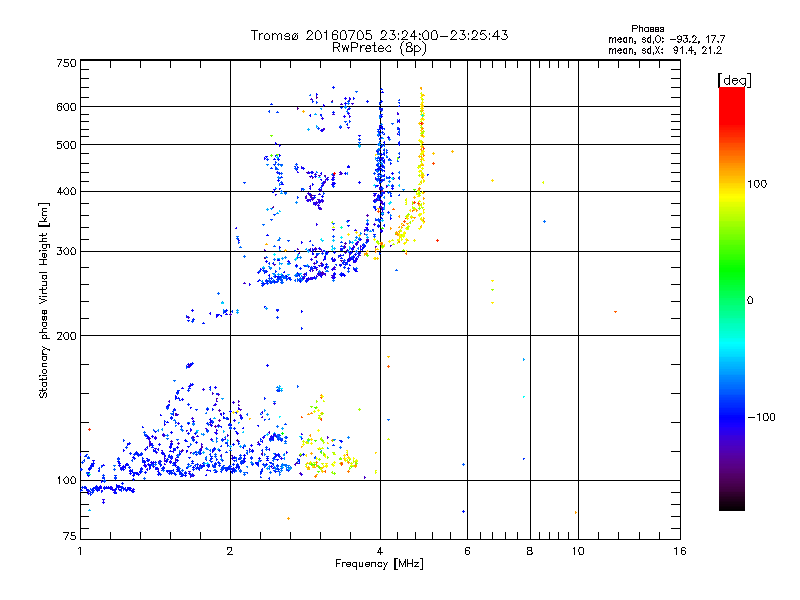Click the x-axis tick label '2'

pyautogui.click(x=230, y=551)
